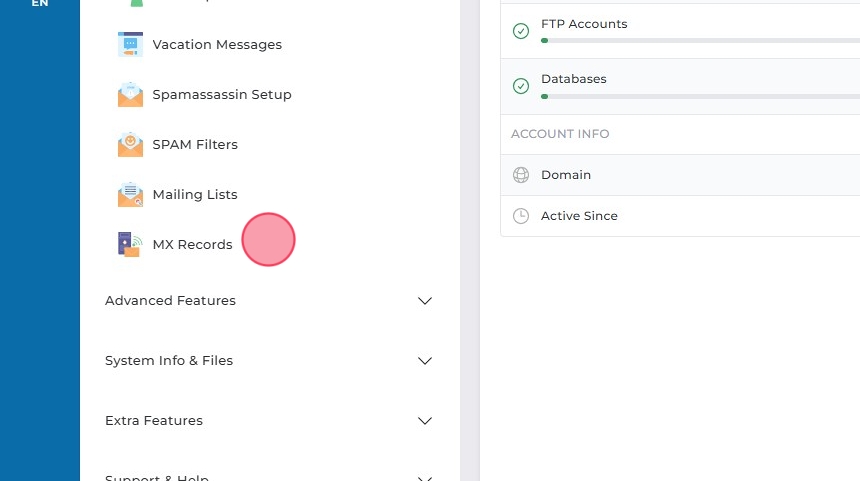Click the Spamassassin Setup envelope icon
The image size is (860, 481).
click(130, 95)
